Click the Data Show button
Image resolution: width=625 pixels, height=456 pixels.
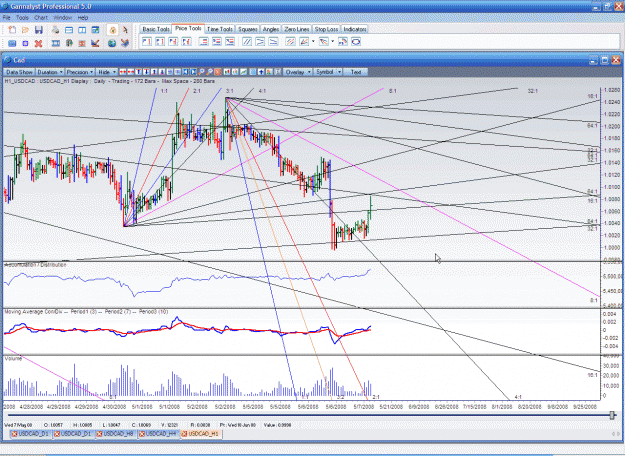19,72
